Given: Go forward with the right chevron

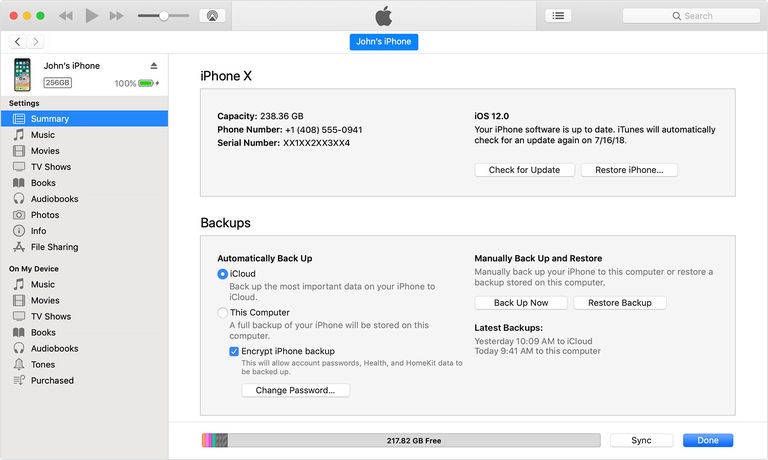Looking at the screenshot, I should point(37,42).
